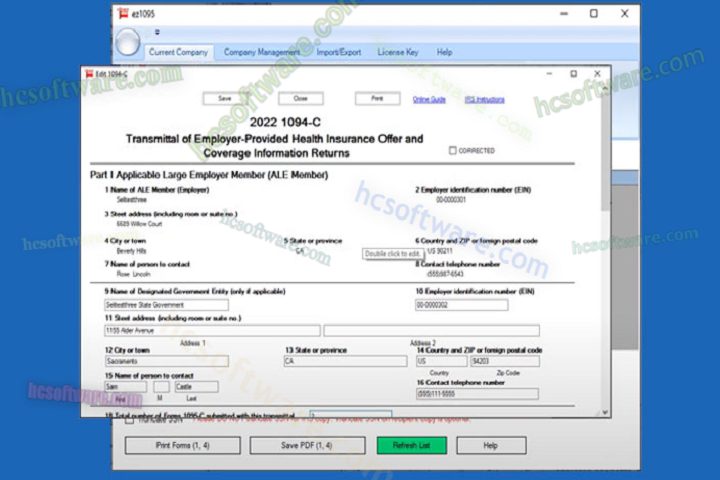Open the Online Guide link
Image resolution: width=720 pixels, height=480 pixels.
click(429, 100)
